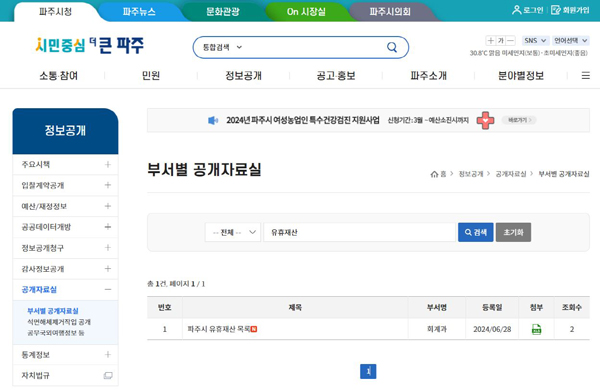Select 공무국외여행정보 등 sidebar link
The height and width of the screenshot is (390, 600).
coord(55,333)
